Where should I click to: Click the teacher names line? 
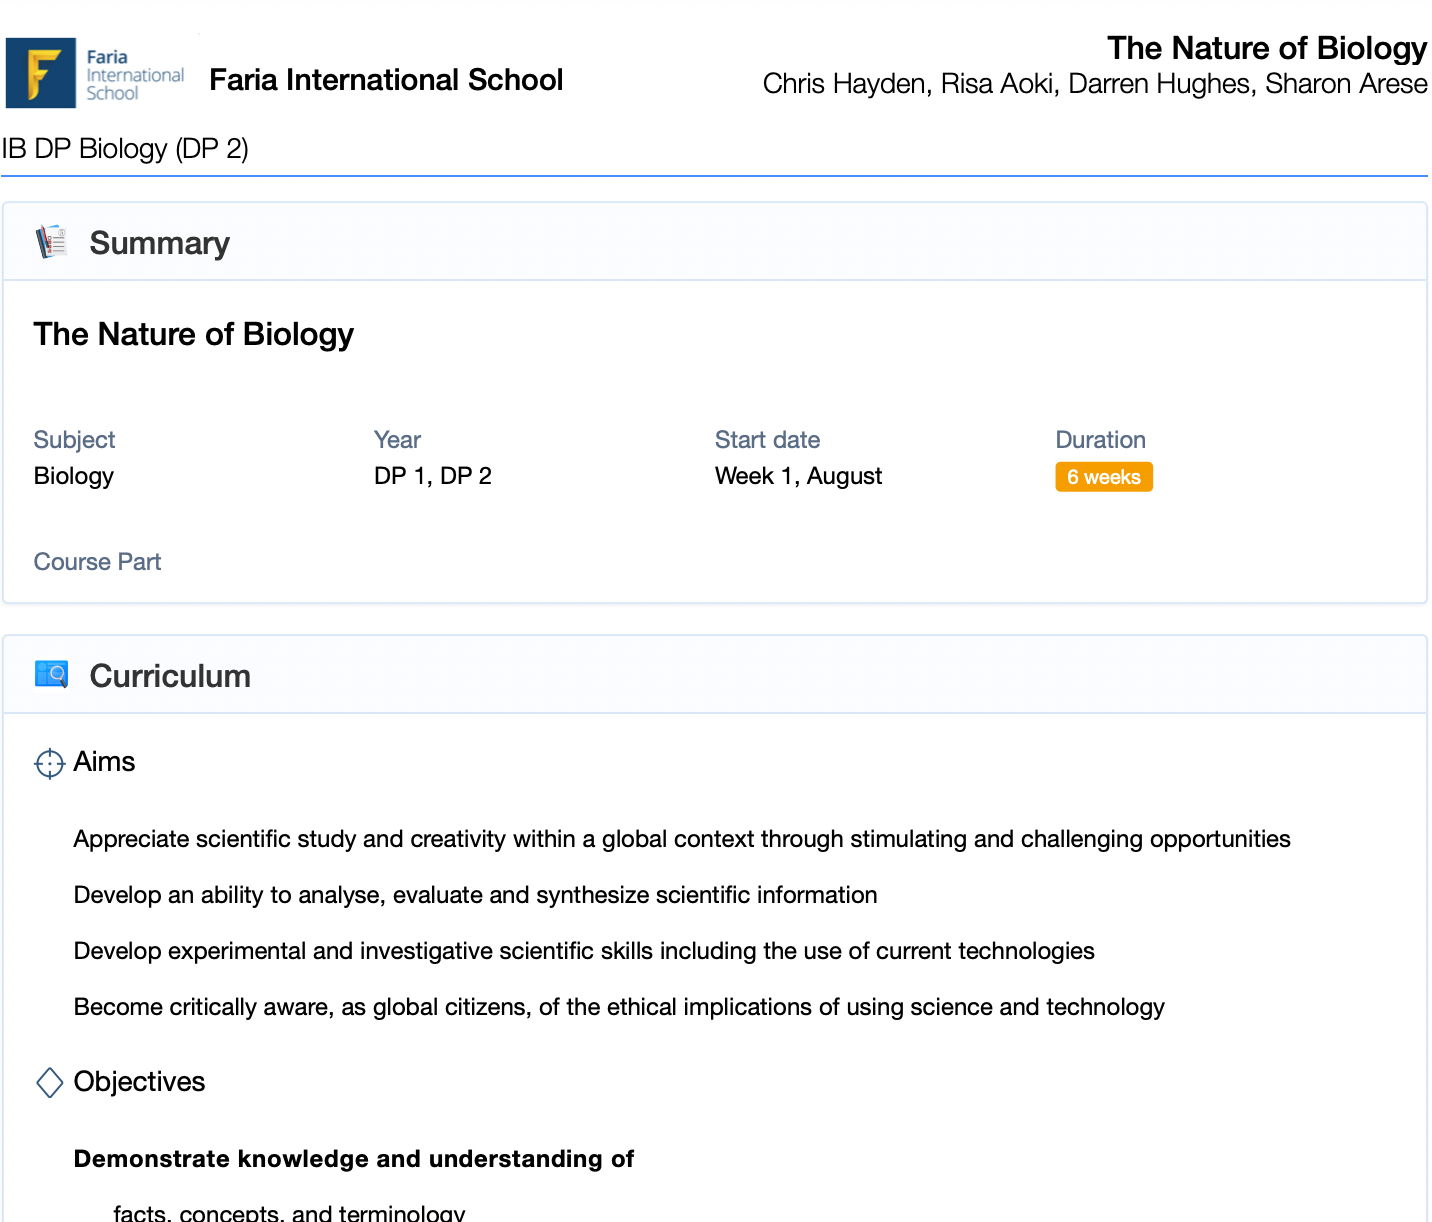click(1094, 84)
